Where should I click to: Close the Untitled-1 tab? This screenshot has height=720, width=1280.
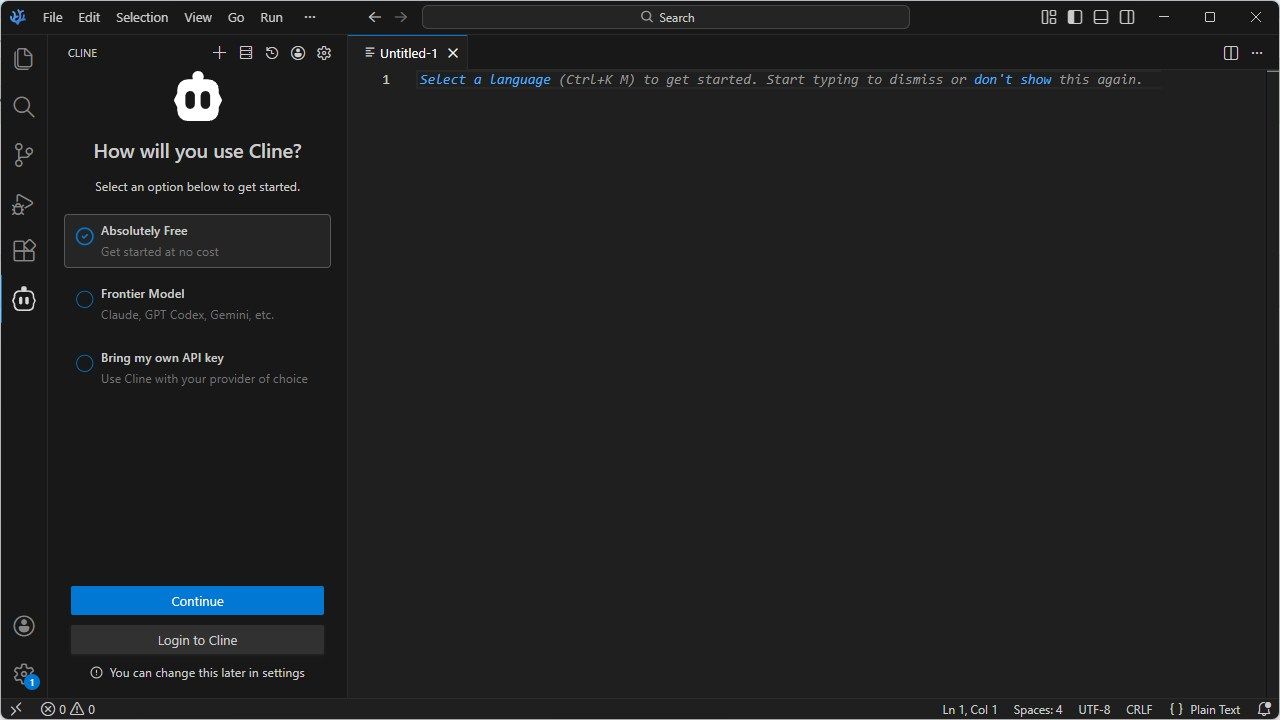[453, 53]
